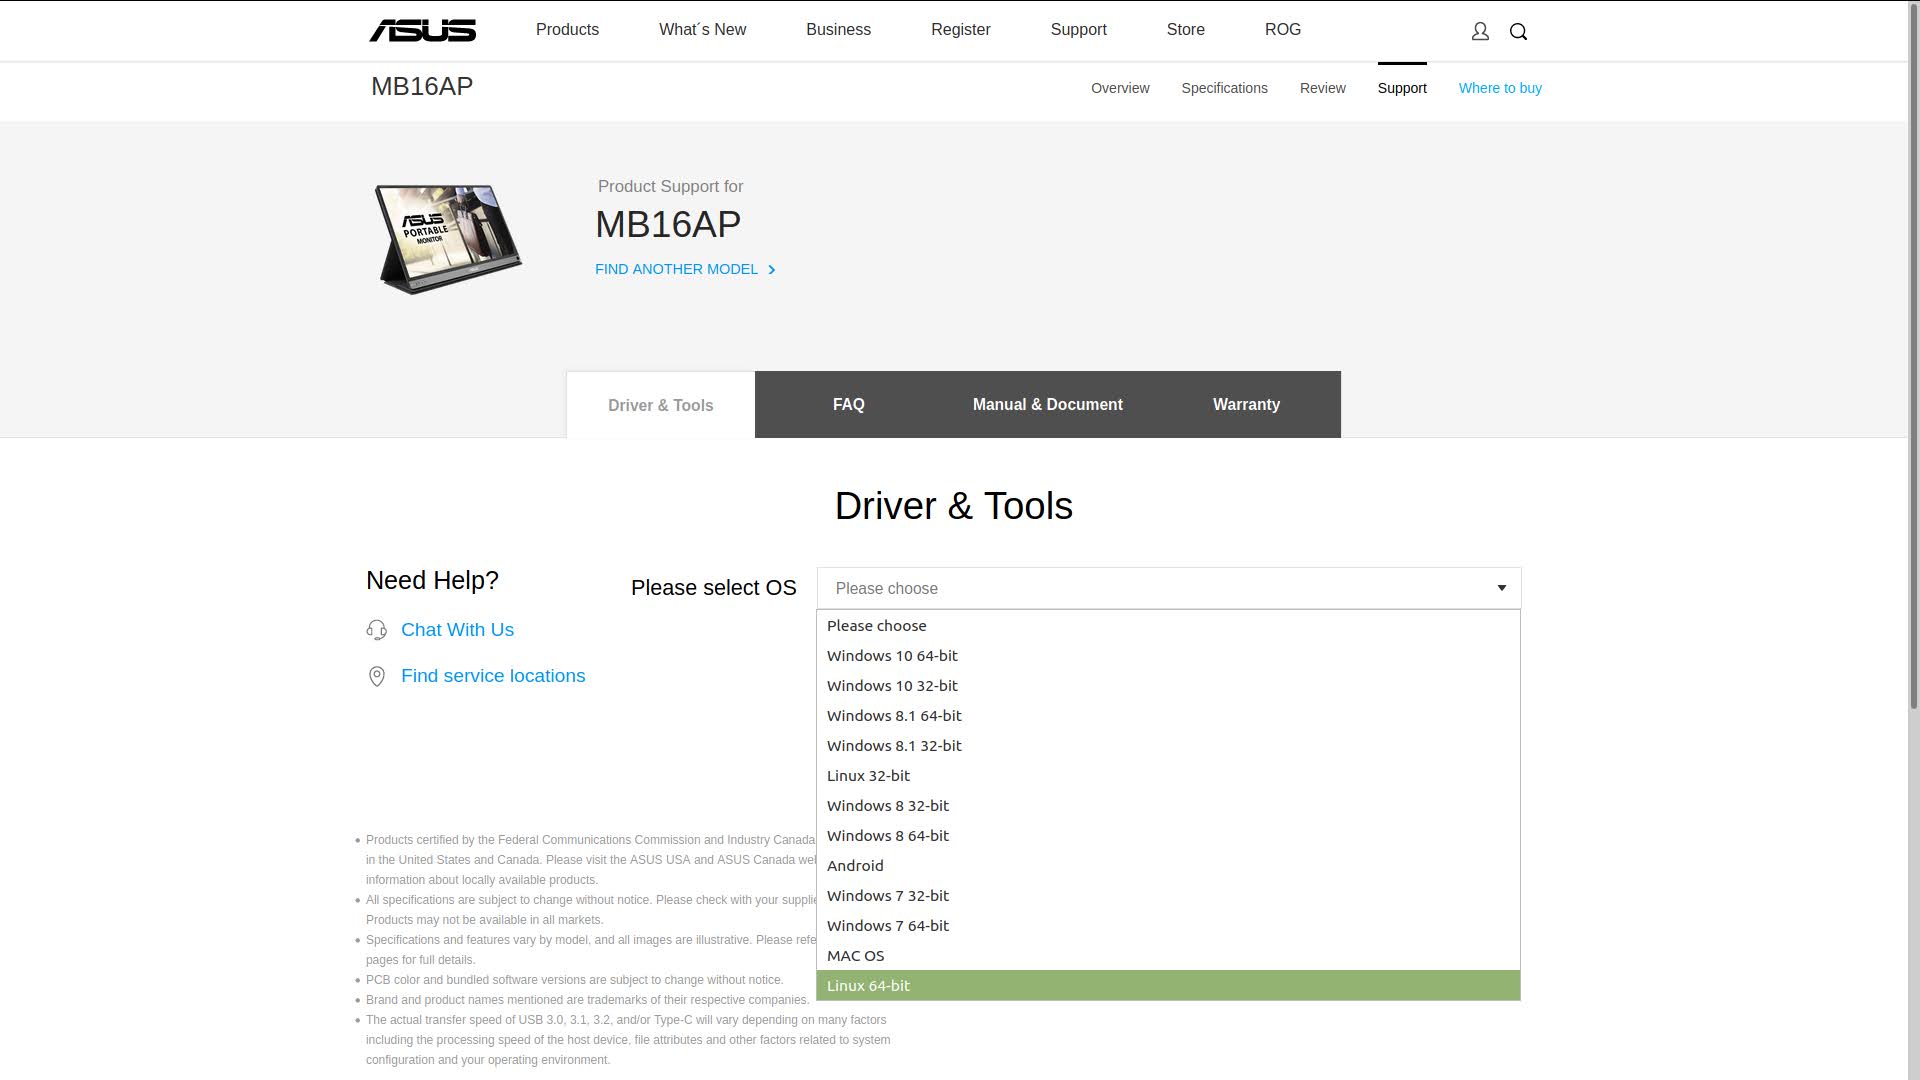Click the location pin icon beside Find service locations
Viewport: 1920px width, 1080px height.
click(x=377, y=676)
